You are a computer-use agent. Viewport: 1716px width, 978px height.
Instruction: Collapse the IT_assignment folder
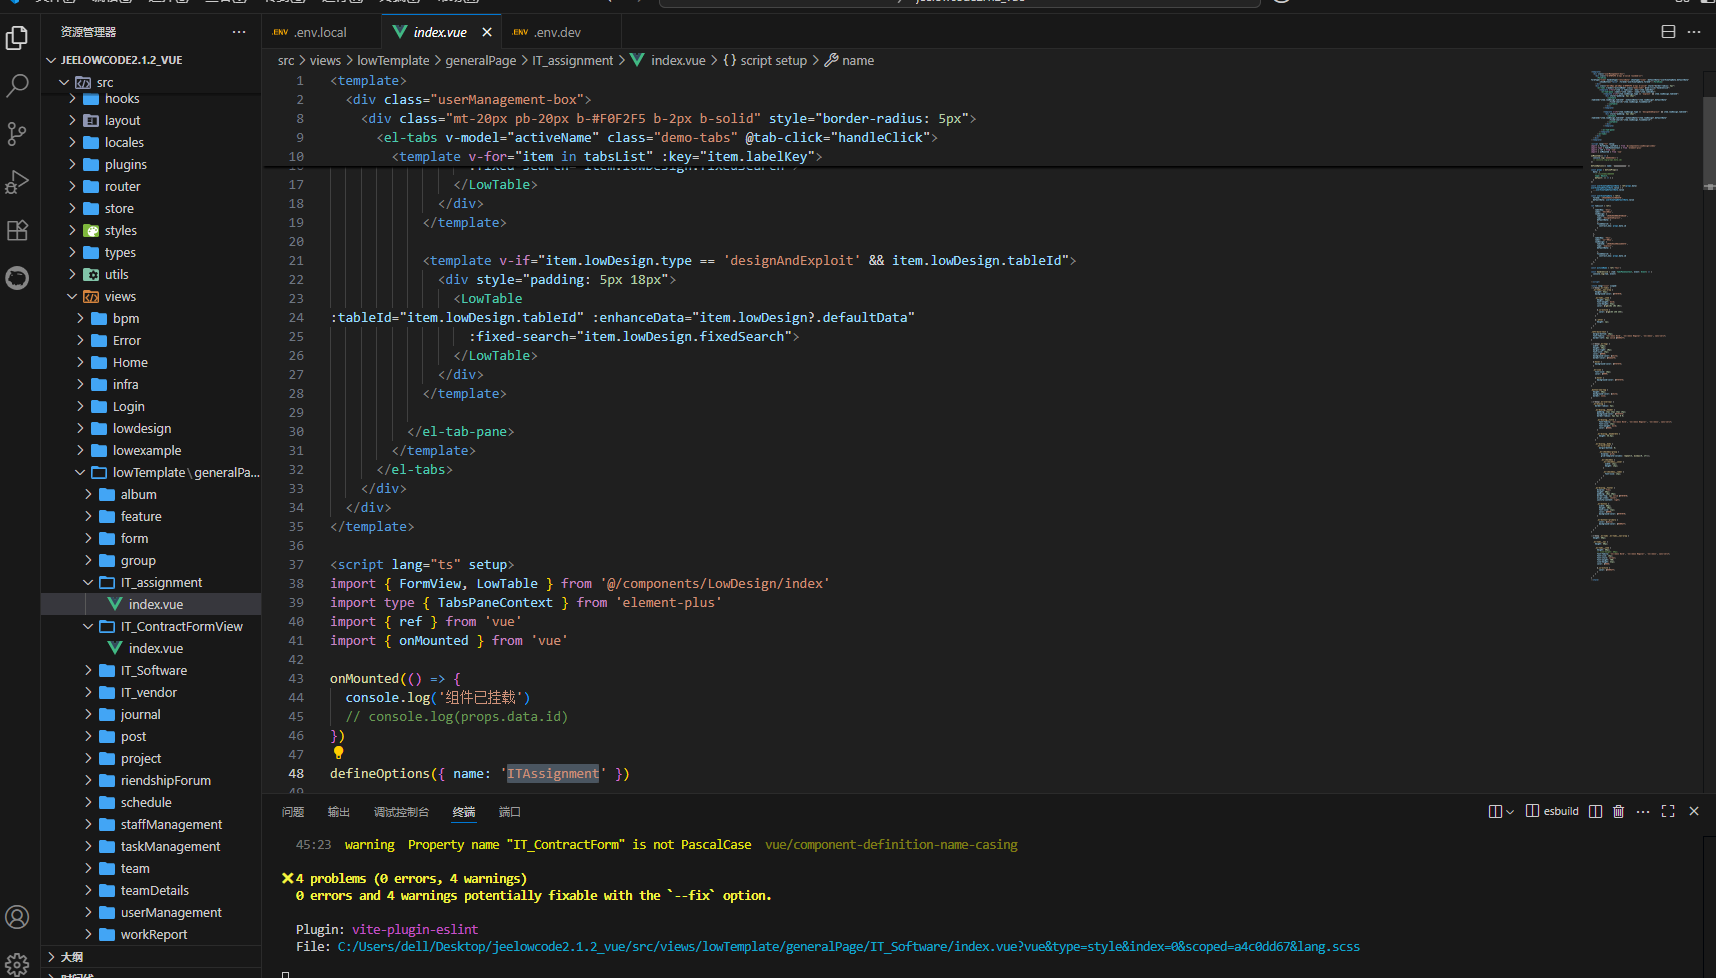(x=151, y=583)
